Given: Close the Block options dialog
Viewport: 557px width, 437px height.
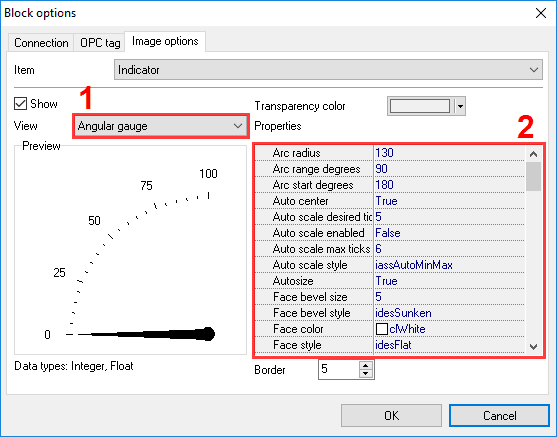Looking at the screenshot, I should coord(541,13).
